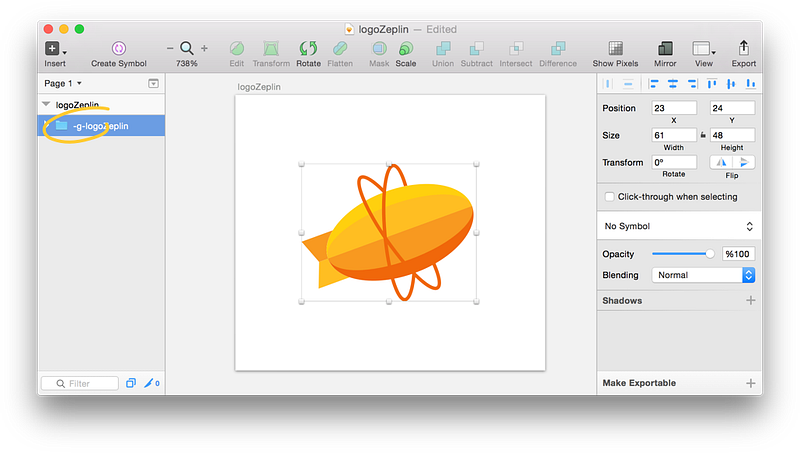The width and height of the screenshot is (800, 453).
Task: Click the Create Symbol icon
Action: pos(118,48)
